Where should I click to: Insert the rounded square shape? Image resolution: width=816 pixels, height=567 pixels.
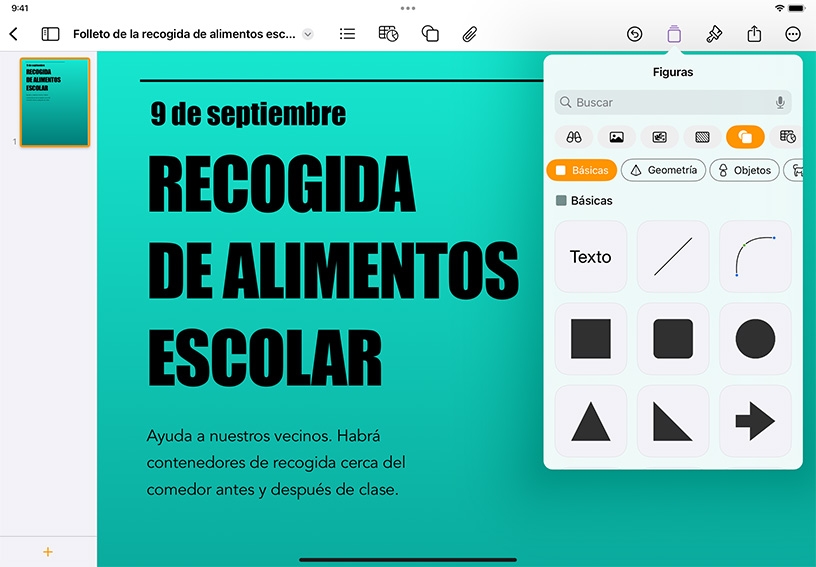pyautogui.click(x=673, y=339)
